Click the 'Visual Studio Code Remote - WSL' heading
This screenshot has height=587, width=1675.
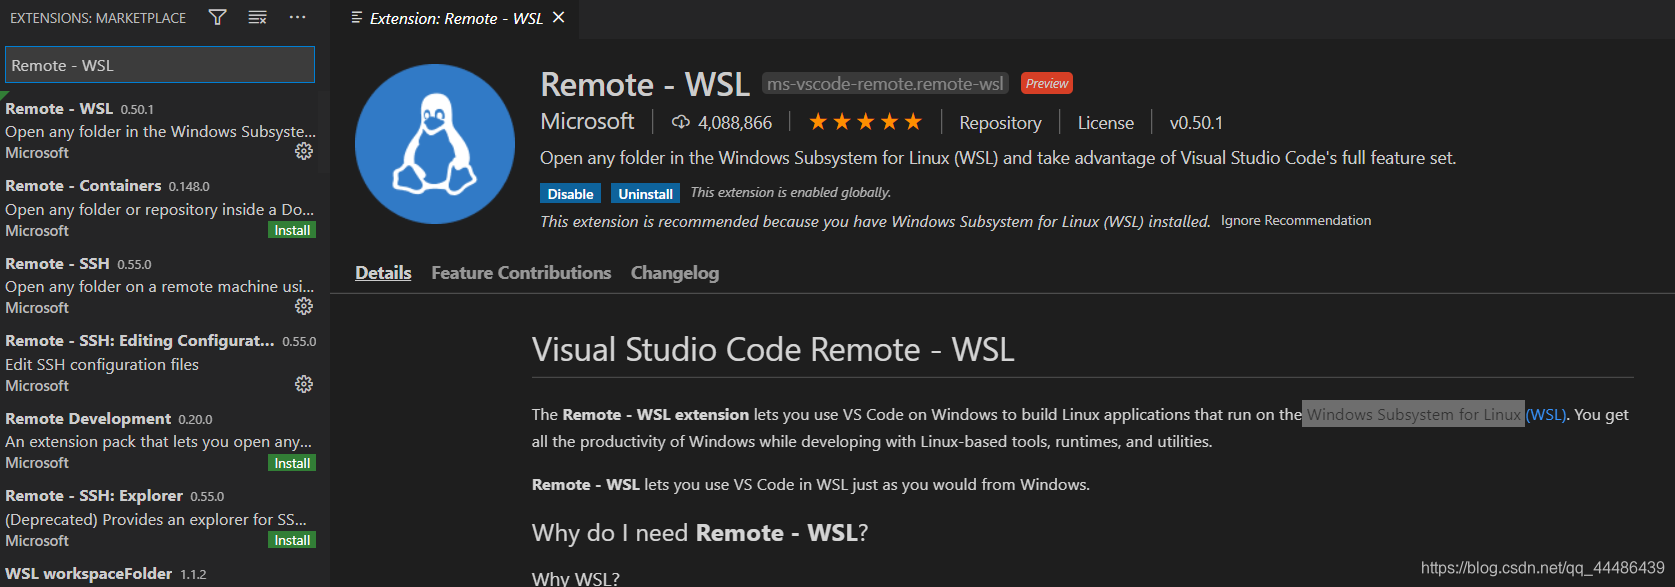click(773, 349)
